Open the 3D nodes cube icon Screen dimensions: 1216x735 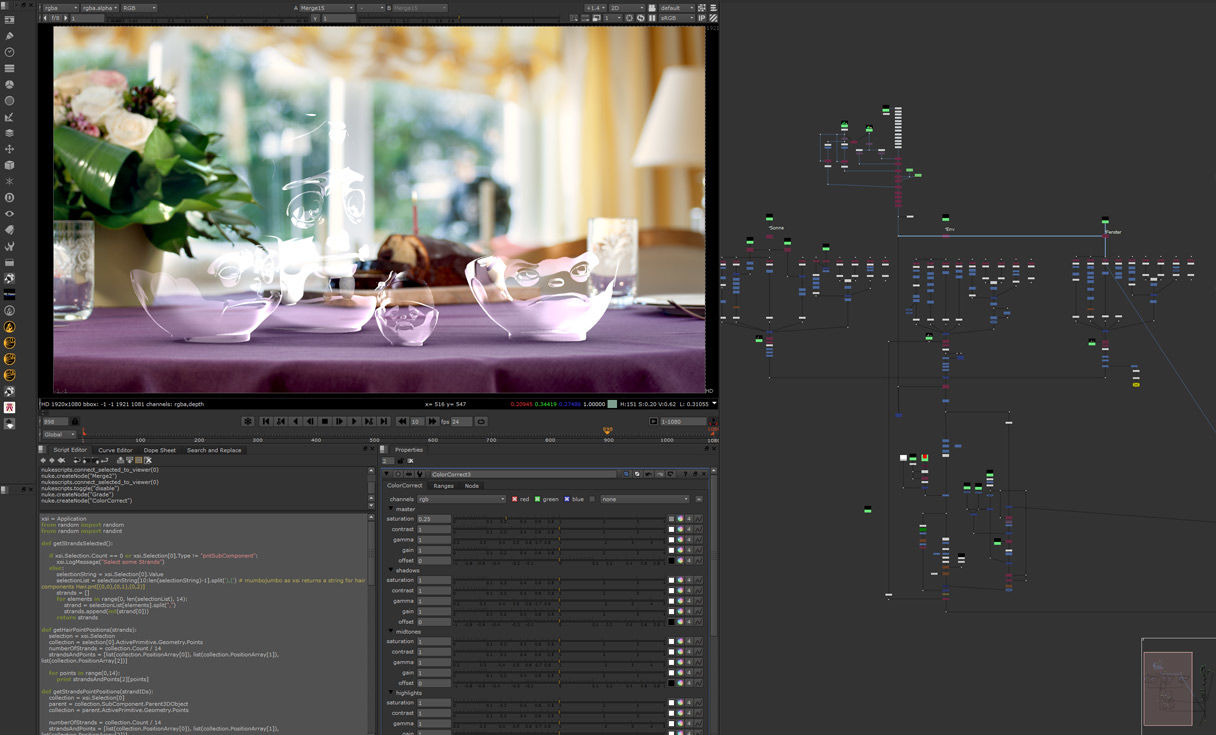[10, 165]
